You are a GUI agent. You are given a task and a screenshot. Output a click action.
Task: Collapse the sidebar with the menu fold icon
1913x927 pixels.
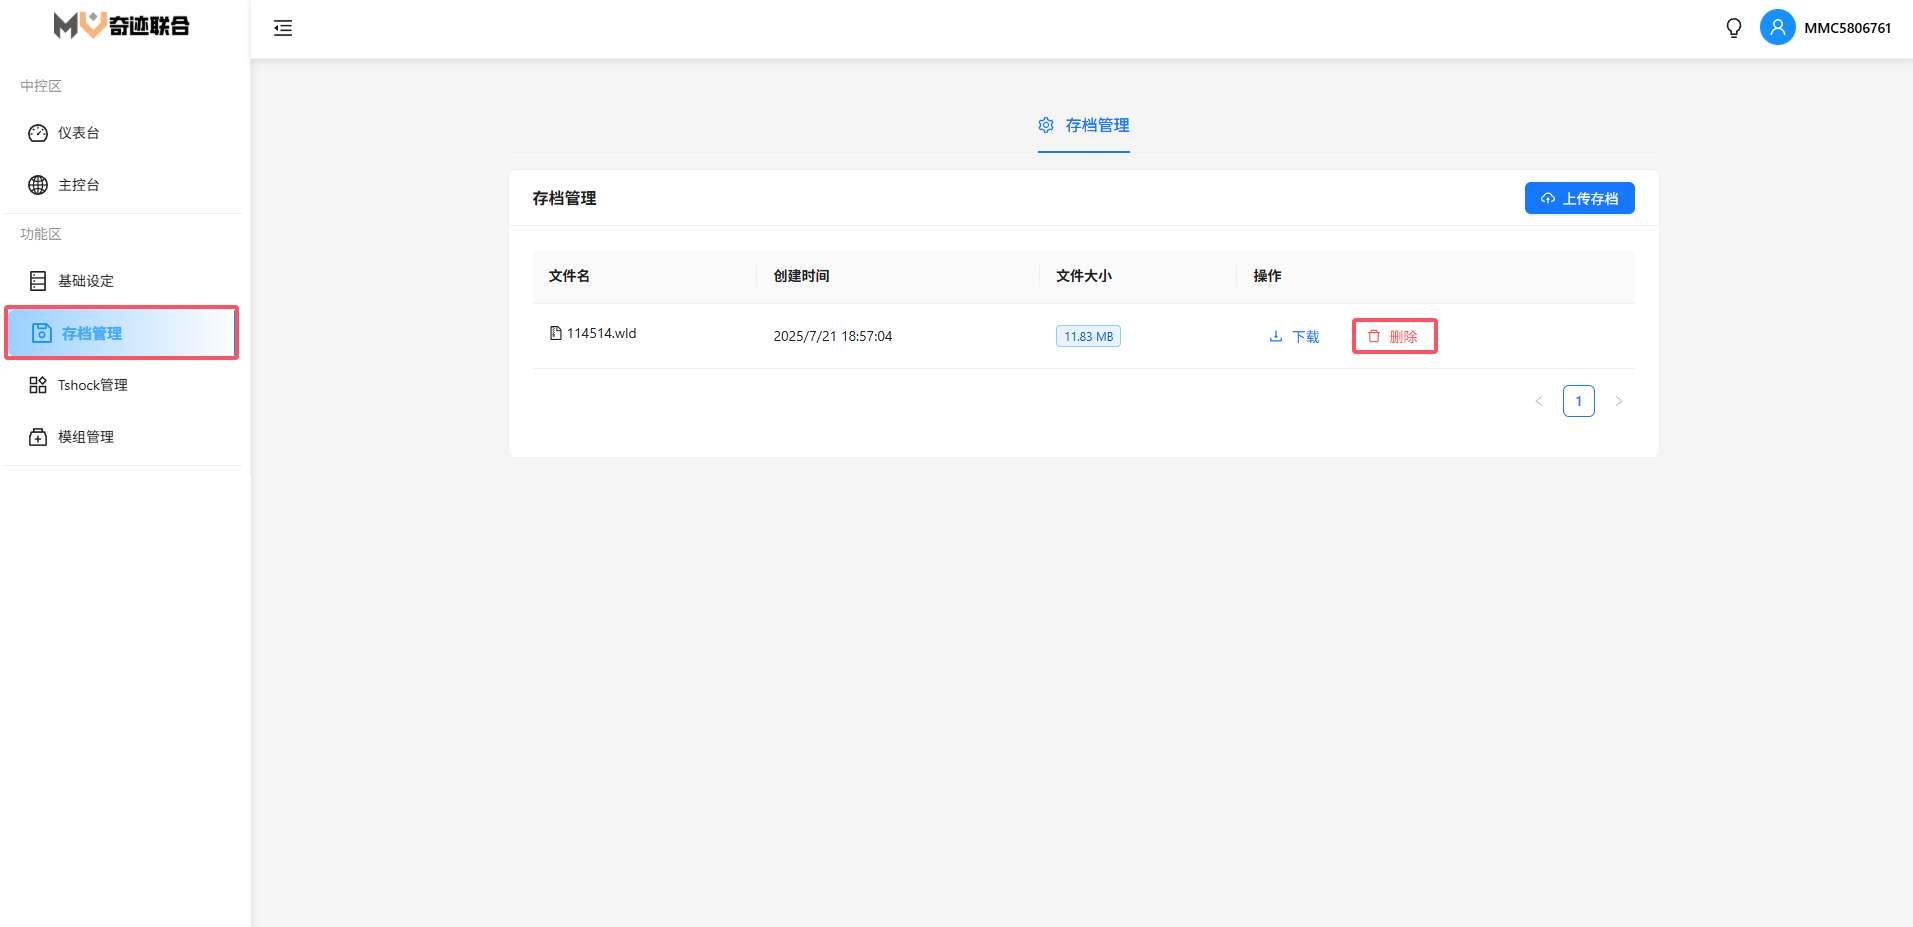coord(283,28)
